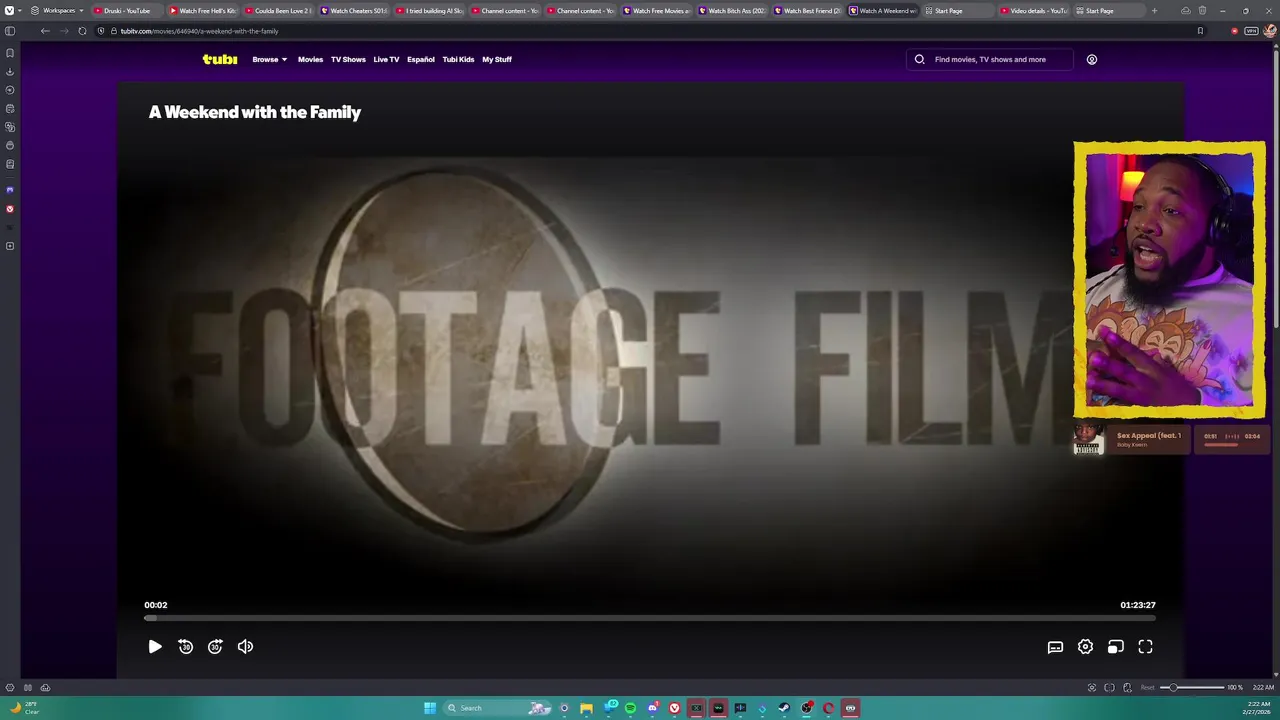The width and height of the screenshot is (1280, 720).
Task: Play the movie with the play button
Action: (x=155, y=647)
